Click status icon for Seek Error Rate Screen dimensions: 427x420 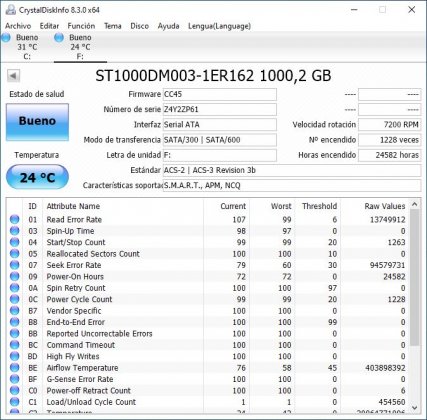tap(14, 265)
